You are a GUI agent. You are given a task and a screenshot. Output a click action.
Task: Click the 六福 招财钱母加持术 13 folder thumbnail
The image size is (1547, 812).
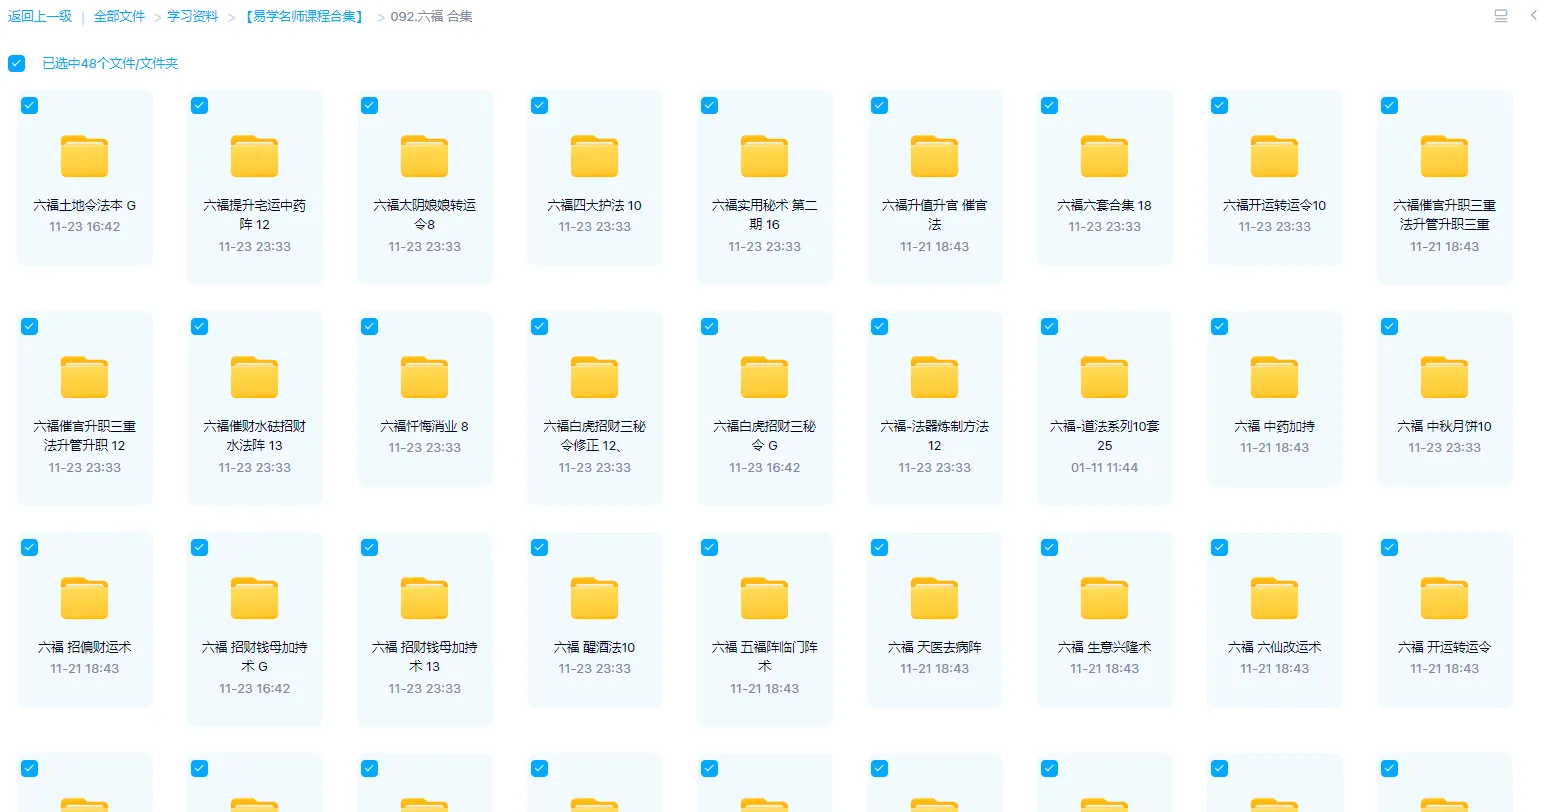[x=425, y=599]
